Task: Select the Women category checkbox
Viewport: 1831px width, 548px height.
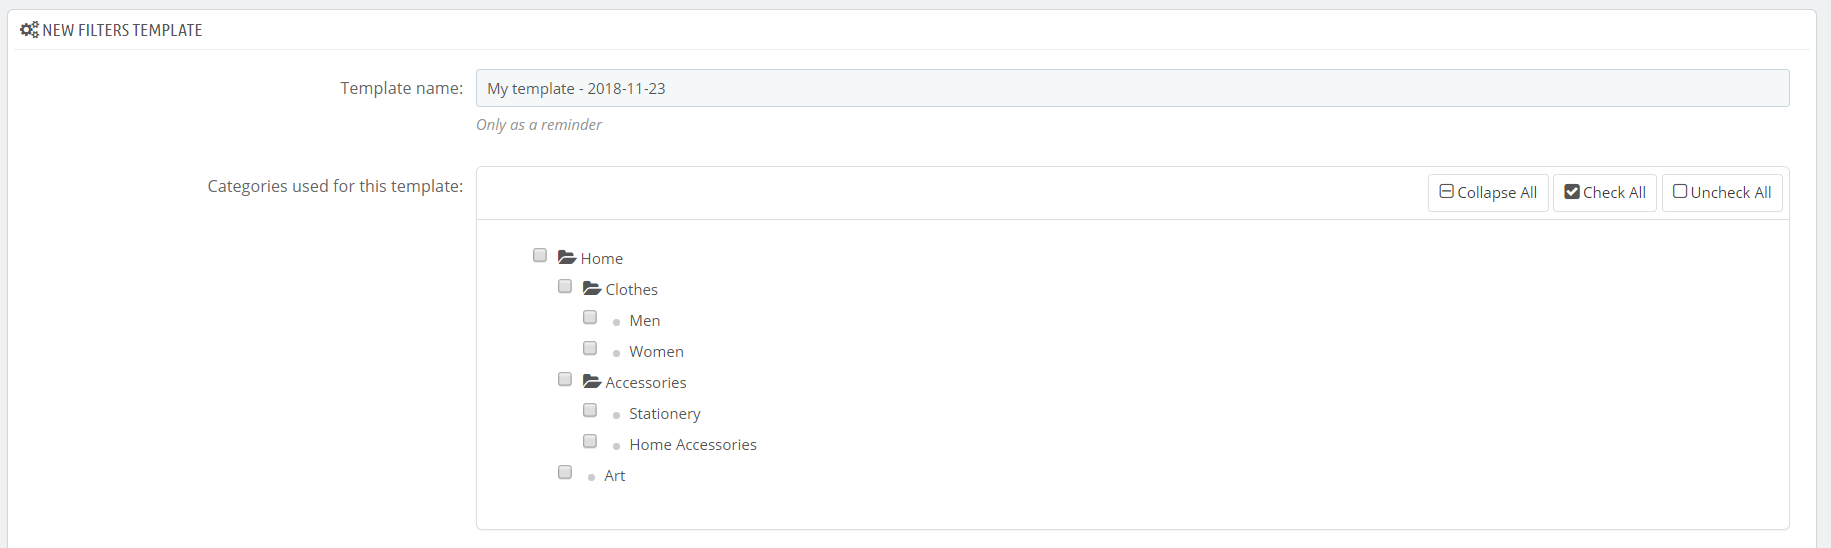Action: coord(590,348)
